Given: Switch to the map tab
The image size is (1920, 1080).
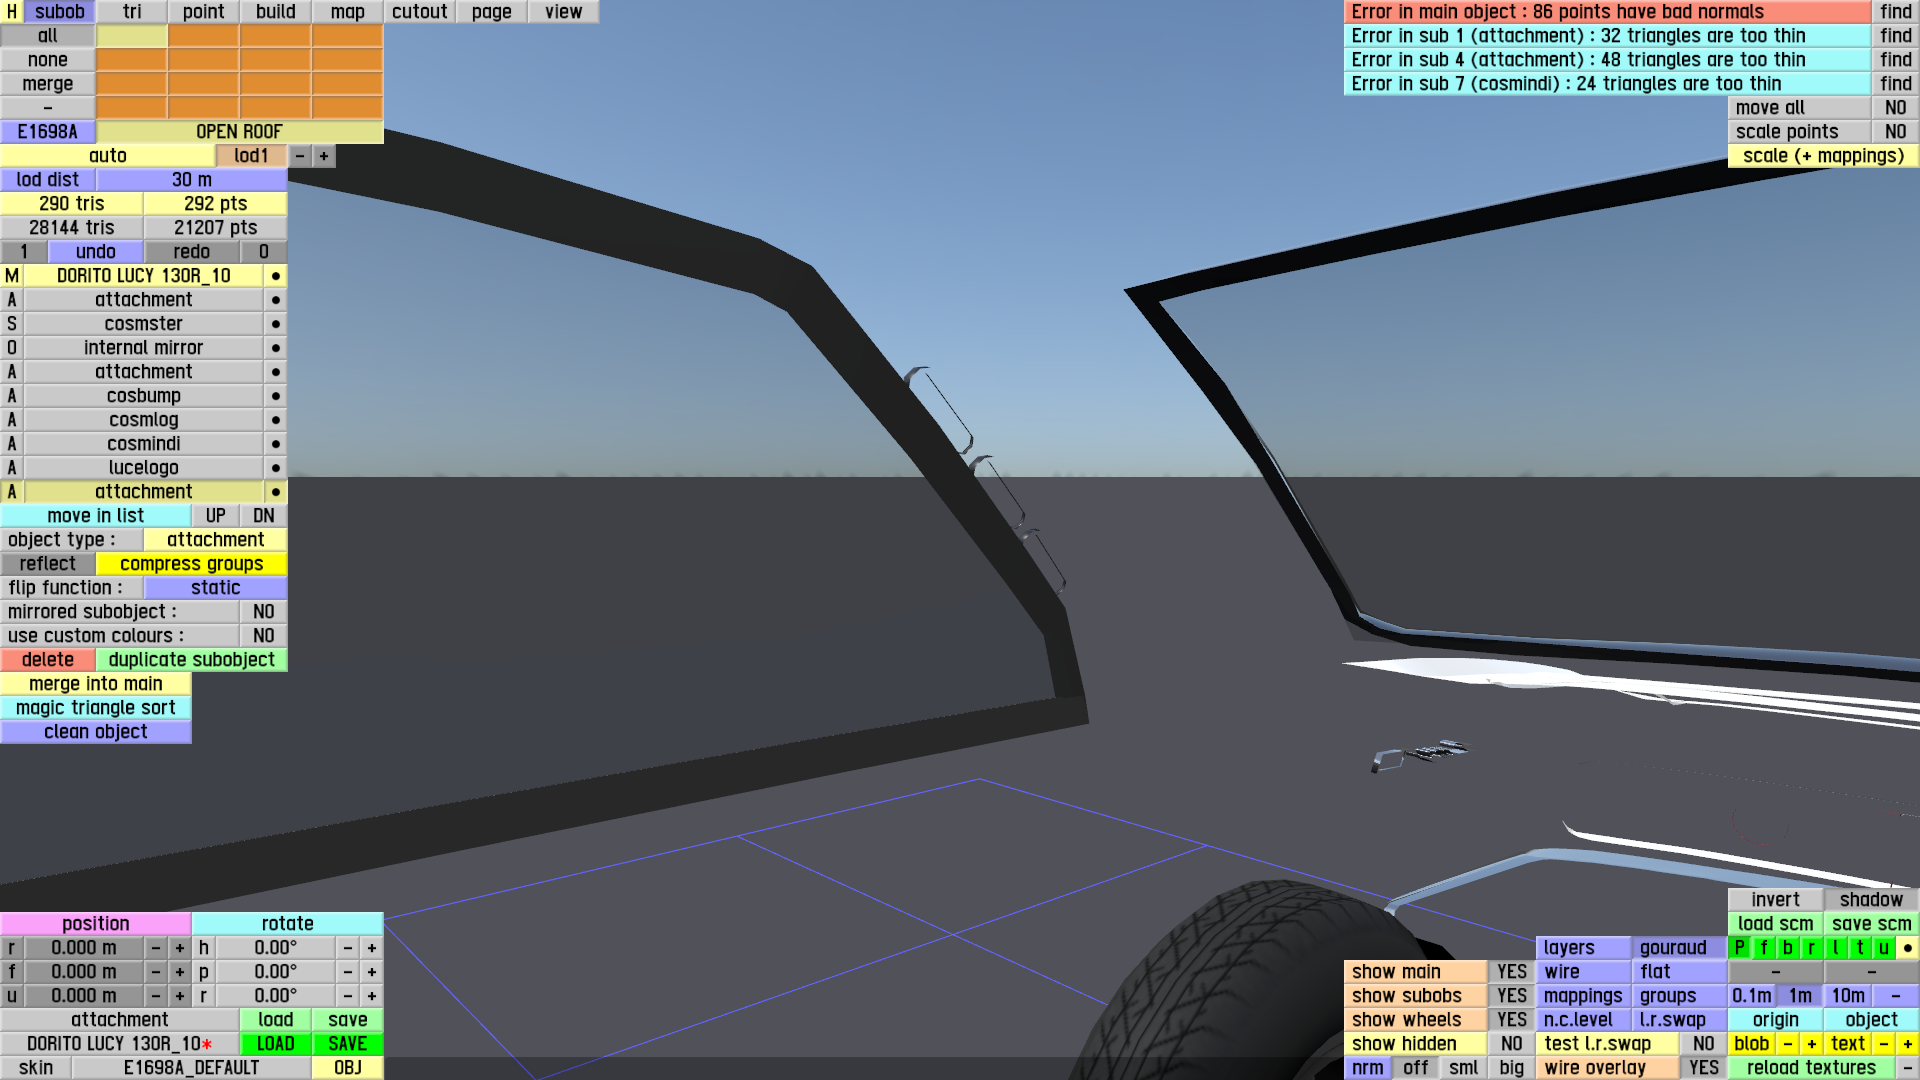Looking at the screenshot, I should tap(347, 12).
